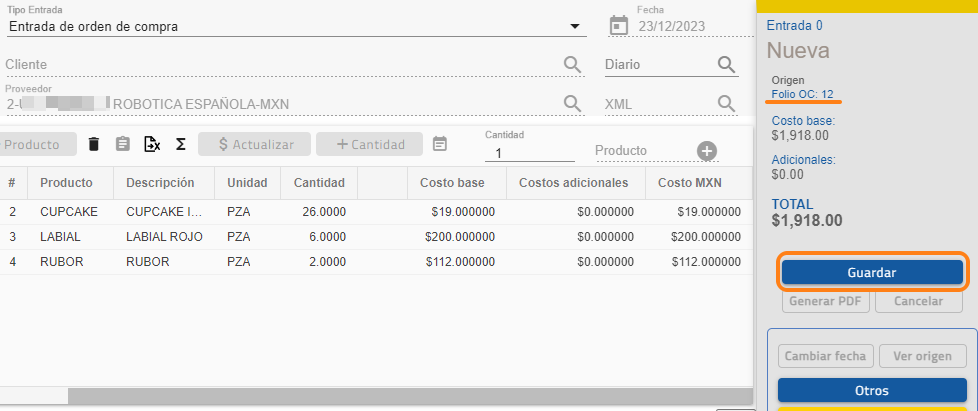Click the XML search magnifier icon

(x=727, y=104)
